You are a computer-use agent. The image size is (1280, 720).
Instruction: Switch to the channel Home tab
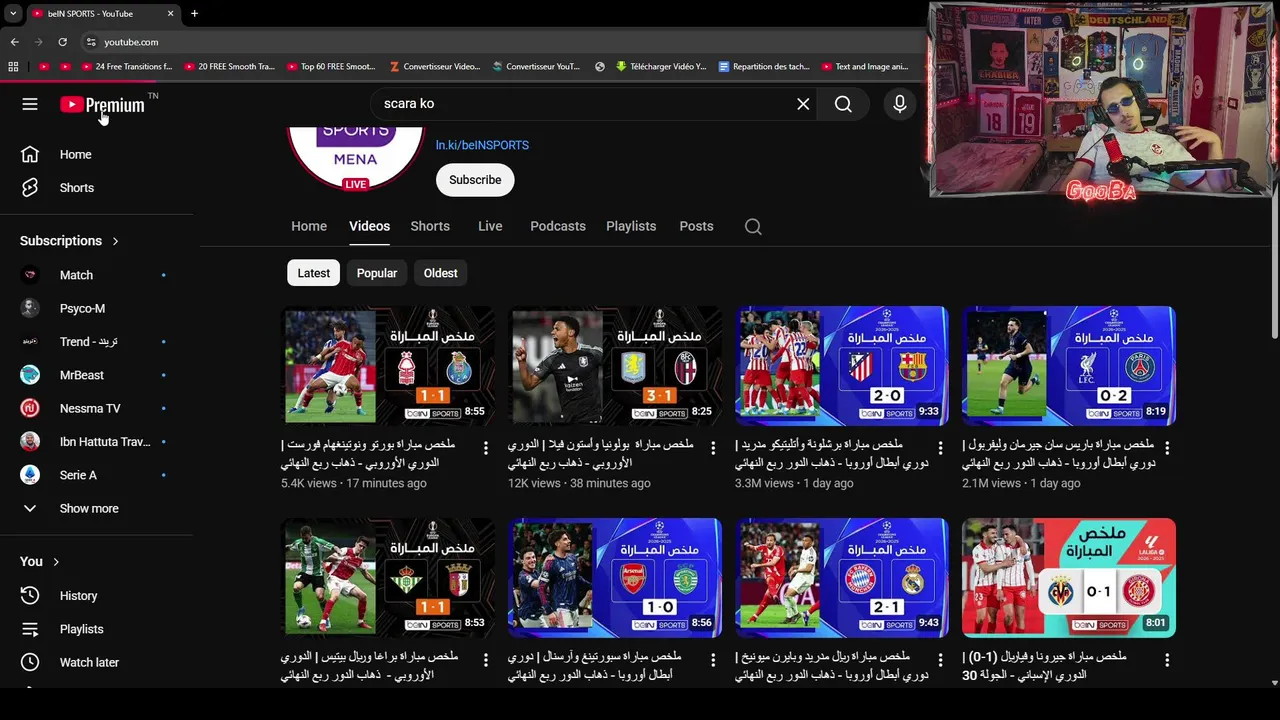click(309, 227)
